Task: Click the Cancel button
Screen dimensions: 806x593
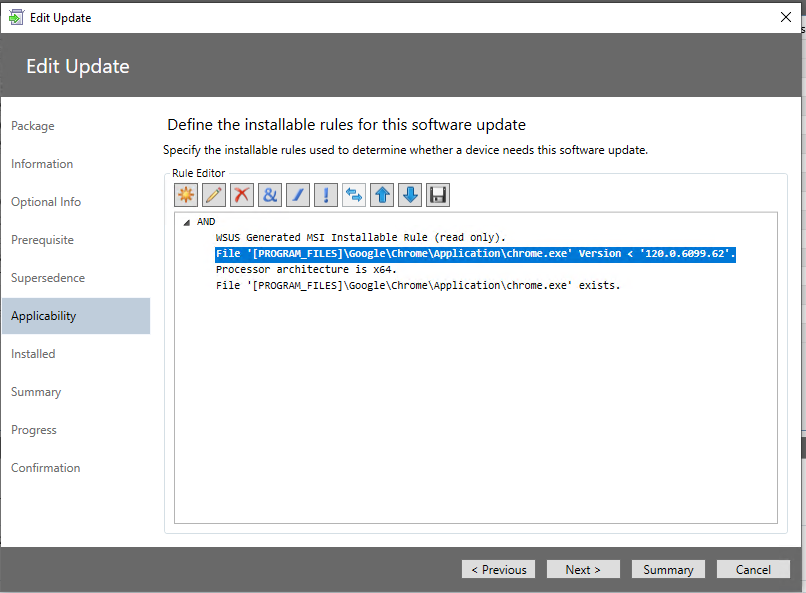Action: (754, 569)
